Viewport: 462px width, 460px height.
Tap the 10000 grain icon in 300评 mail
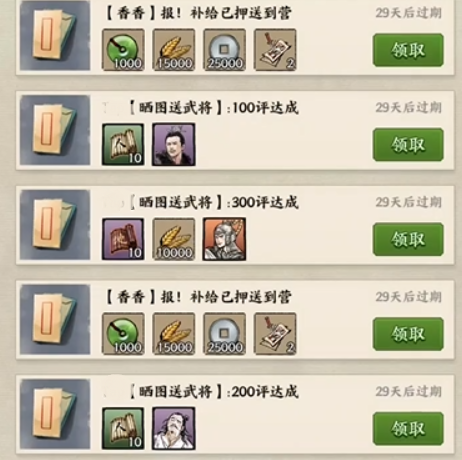[x=174, y=239]
